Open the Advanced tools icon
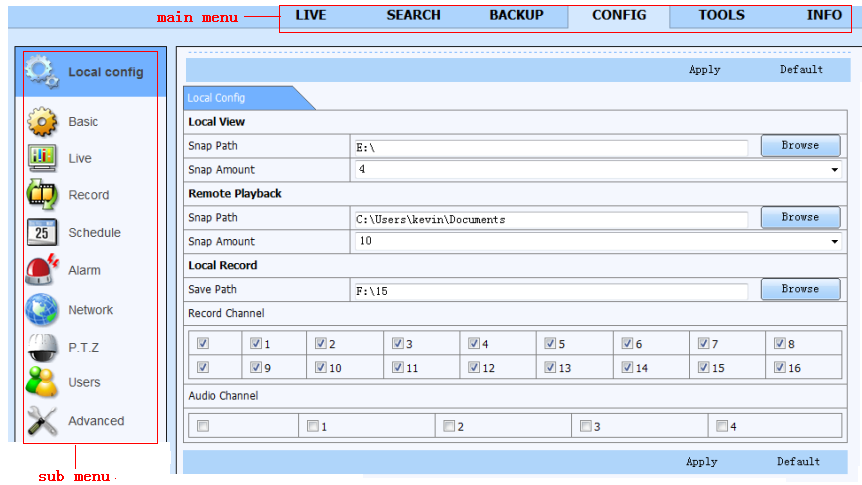This screenshot has height=485, width=862. coord(42,421)
